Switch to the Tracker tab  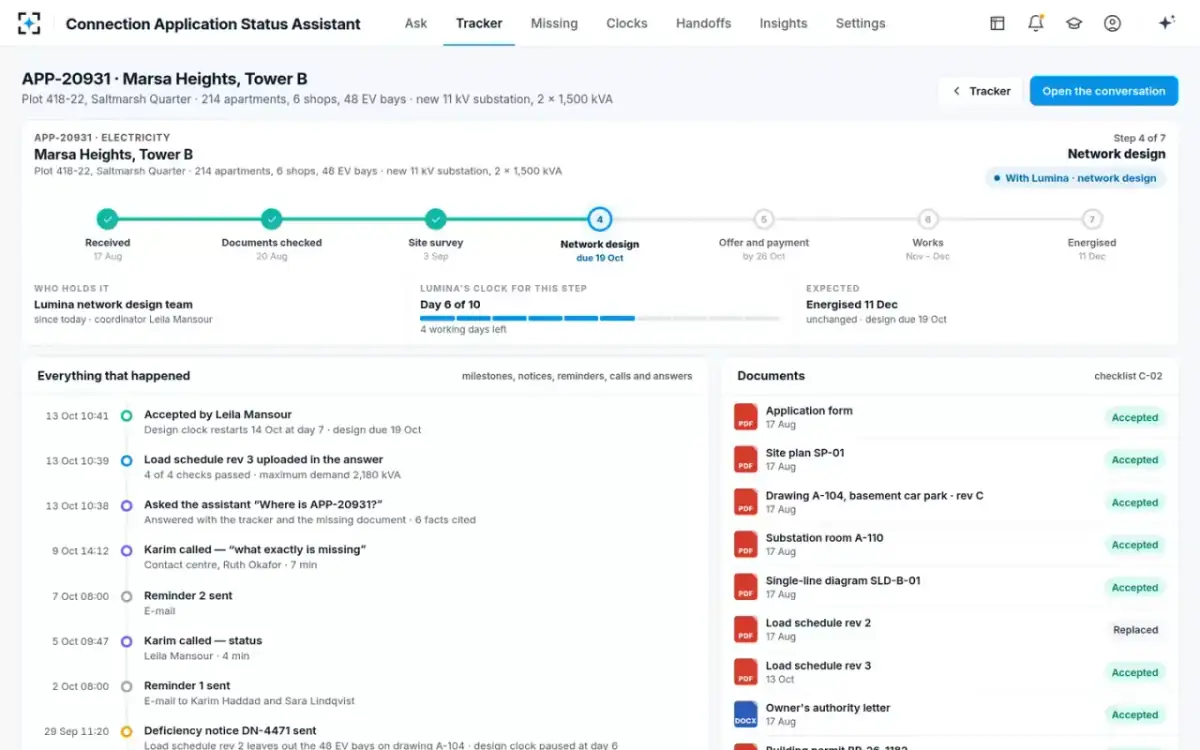[x=479, y=23]
